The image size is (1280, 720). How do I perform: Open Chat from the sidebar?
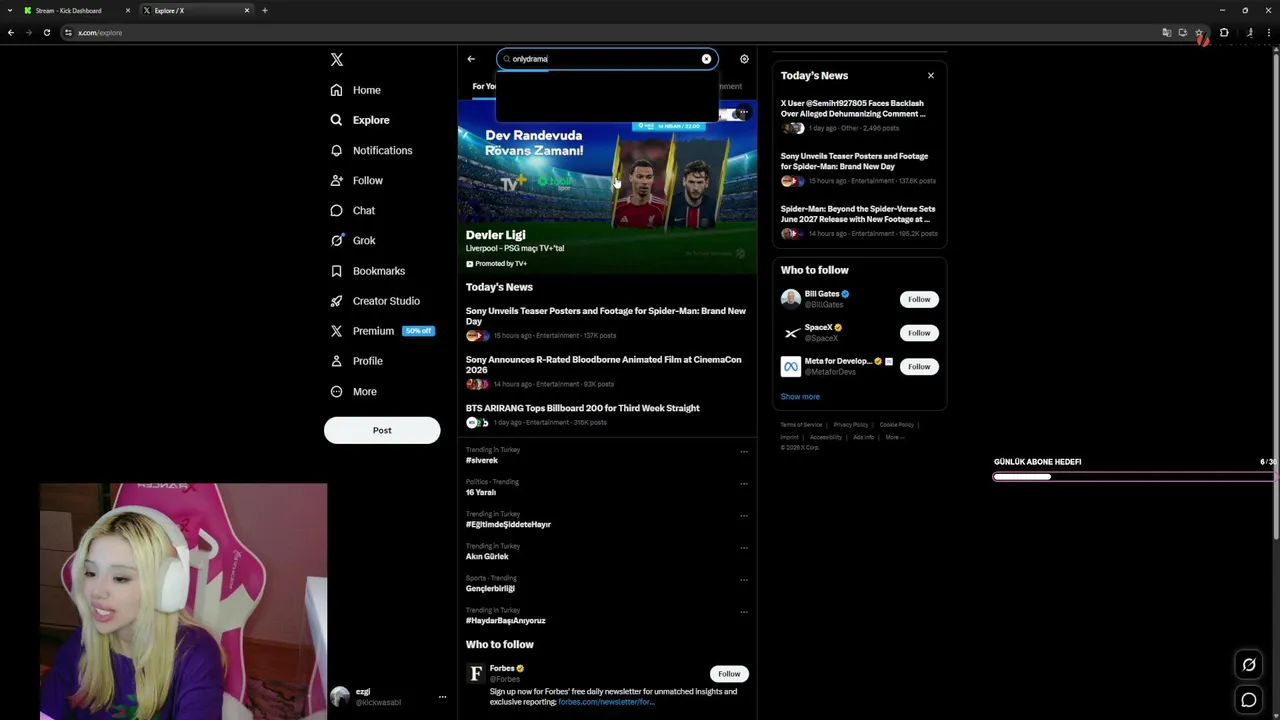point(353,210)
